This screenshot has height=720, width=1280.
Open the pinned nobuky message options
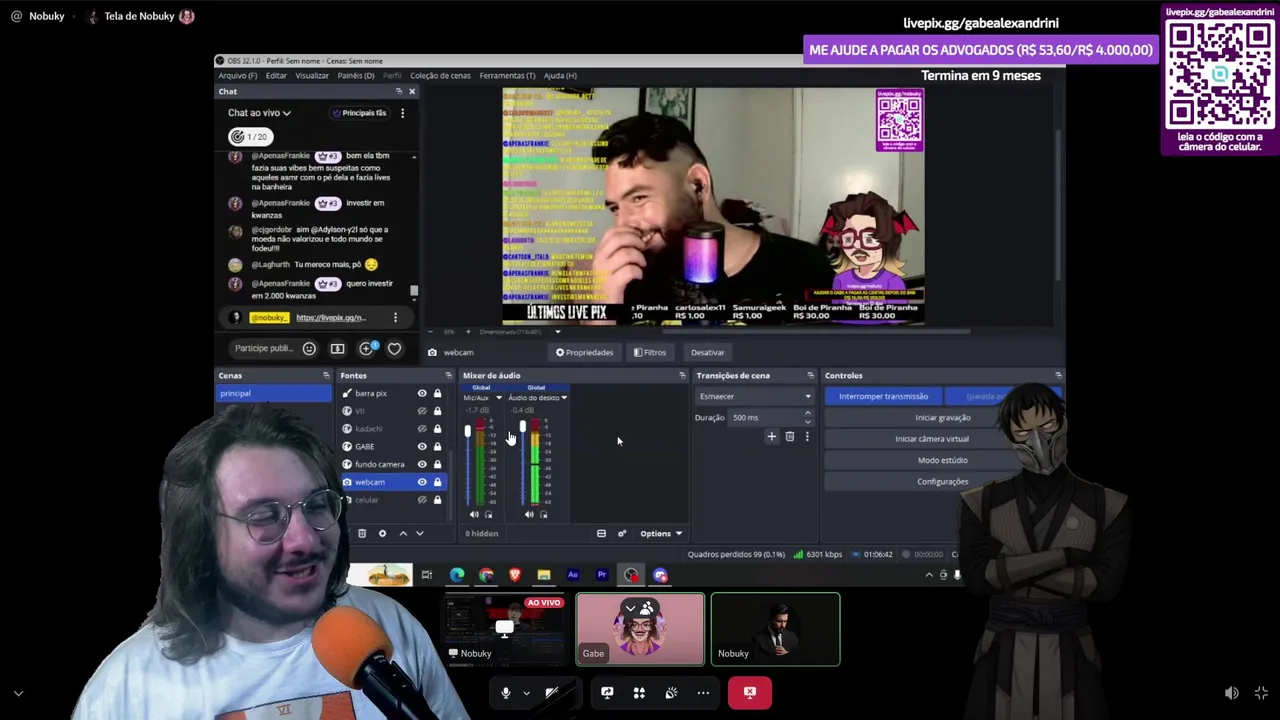[395, 317]
